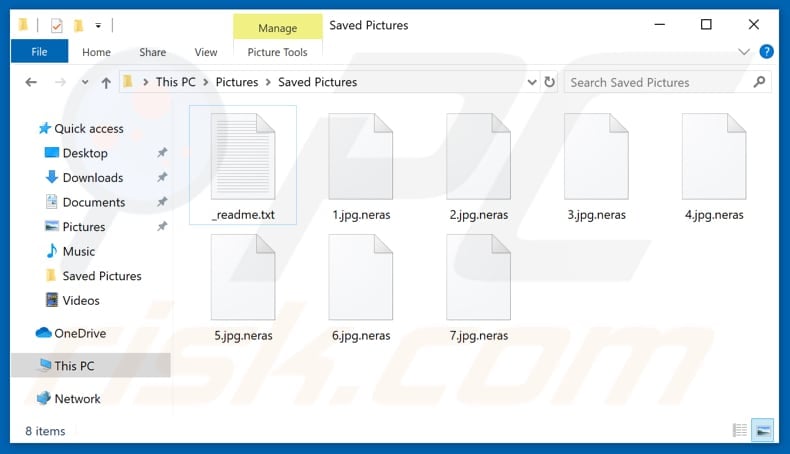
Task: Click the 4.jpg.neras file name label
Action: (714, 215)
